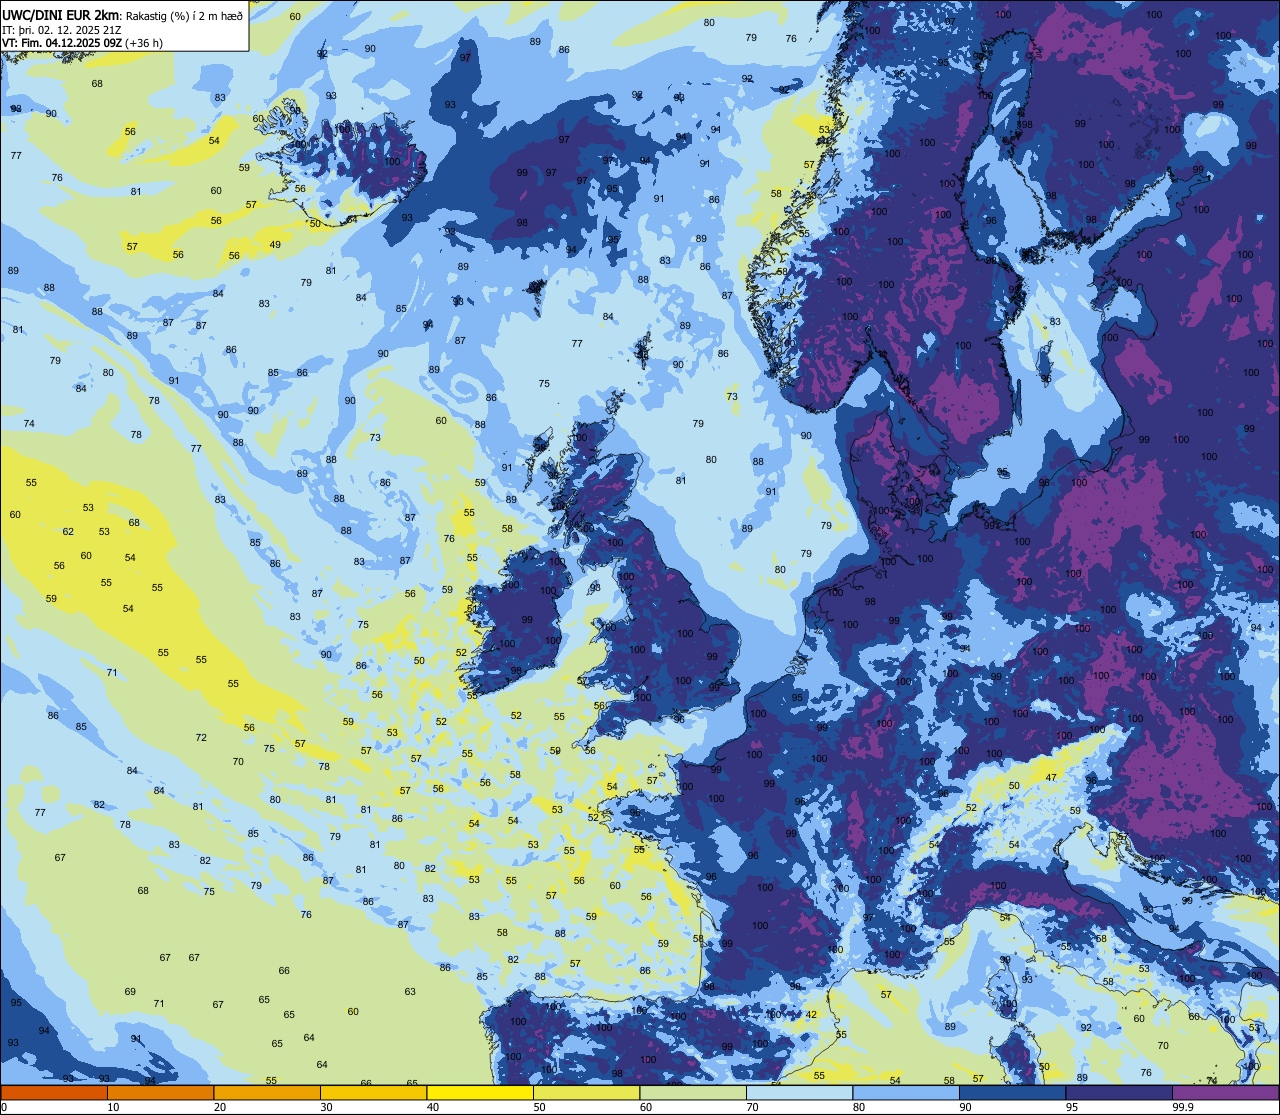Image resolution: width=1280 pixels, height=1115 pixels.
Task: Select the '62' humidity value in the Atlantic
Action: (x=68, y=531)
